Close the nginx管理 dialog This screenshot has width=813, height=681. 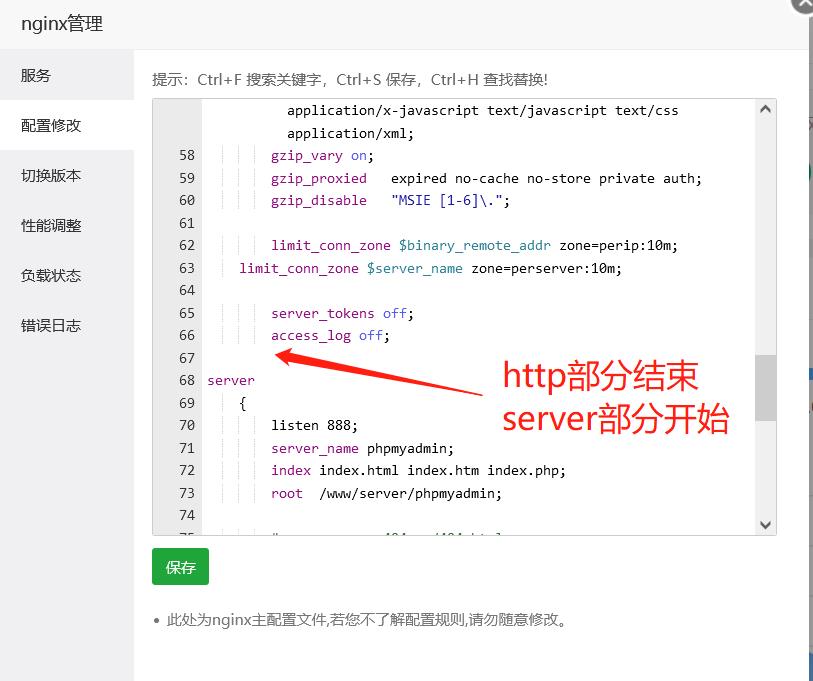[803, 5]
